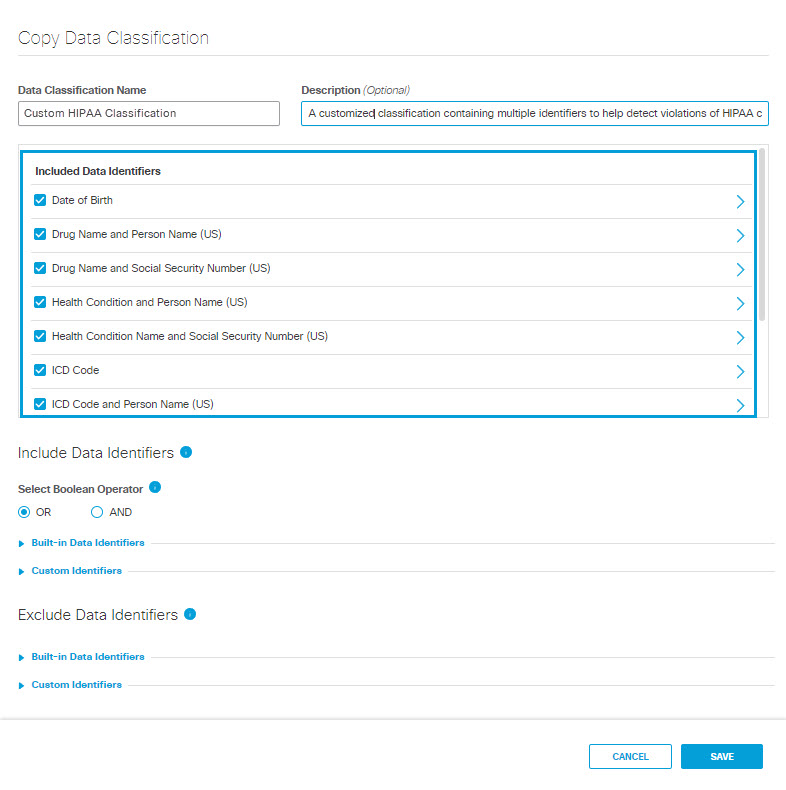
Task: Expand Built-in Data Identifiers under Exclude section
Action: coord(88,656)
